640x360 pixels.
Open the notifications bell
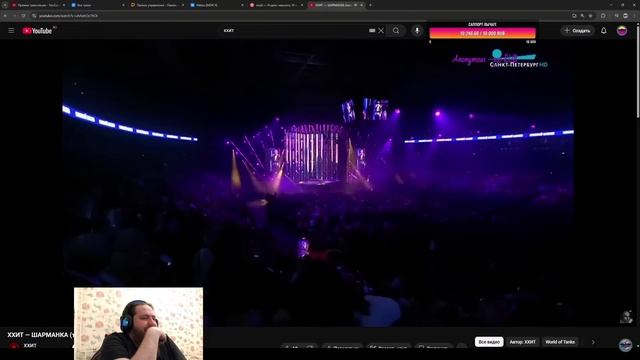tap(604, 31)
